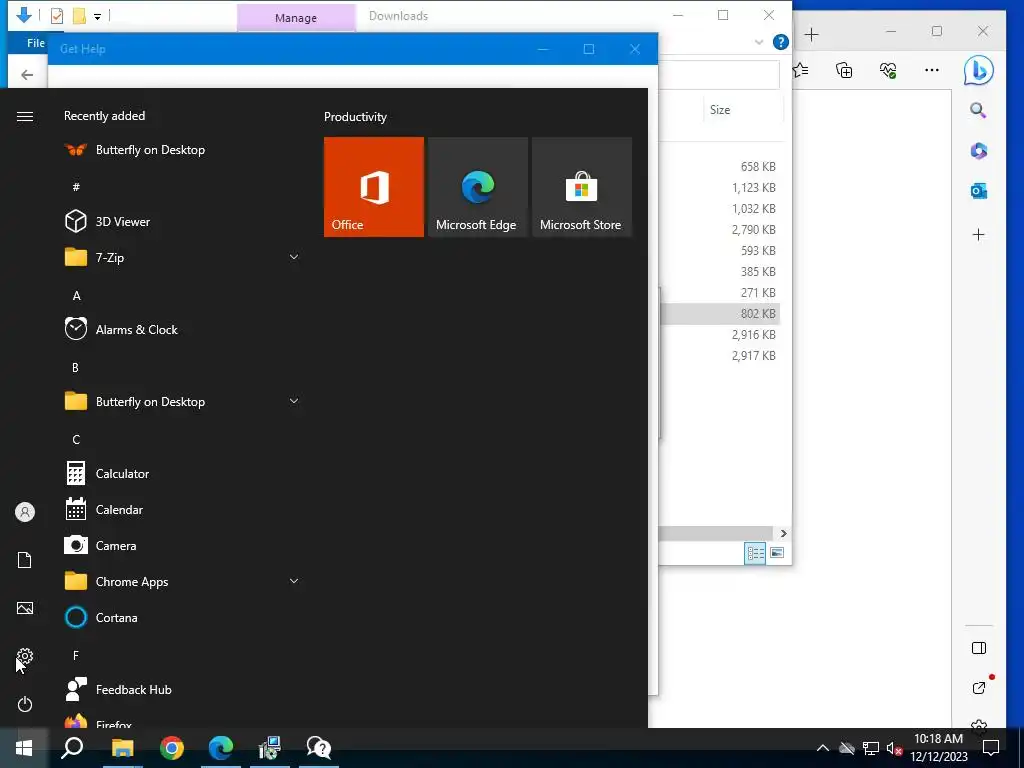Image resolution: width=1024 pixels, height=768 pixels.
Task: Open Microsoft 365 in Edge sidebar
Action: 978,151
